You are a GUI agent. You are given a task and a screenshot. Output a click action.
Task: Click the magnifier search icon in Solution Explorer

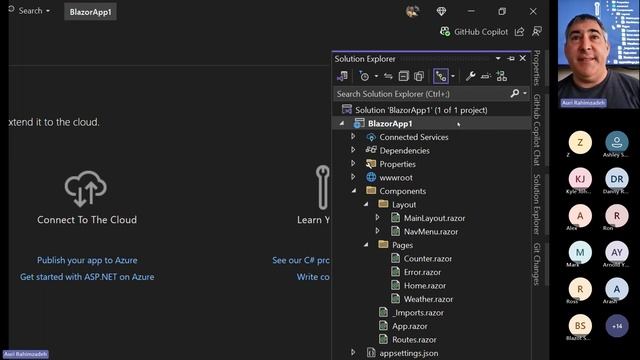pos(515,93)
